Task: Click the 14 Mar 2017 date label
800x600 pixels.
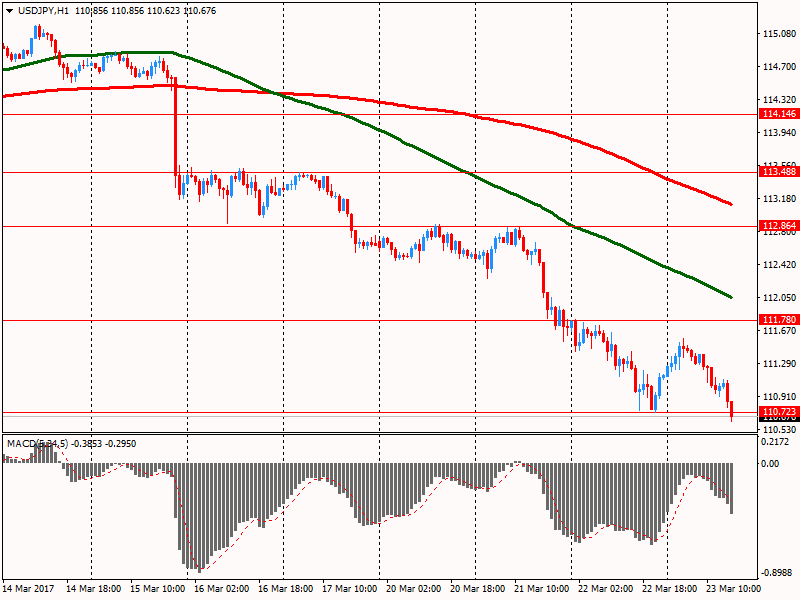Action: tap(28, 589)
